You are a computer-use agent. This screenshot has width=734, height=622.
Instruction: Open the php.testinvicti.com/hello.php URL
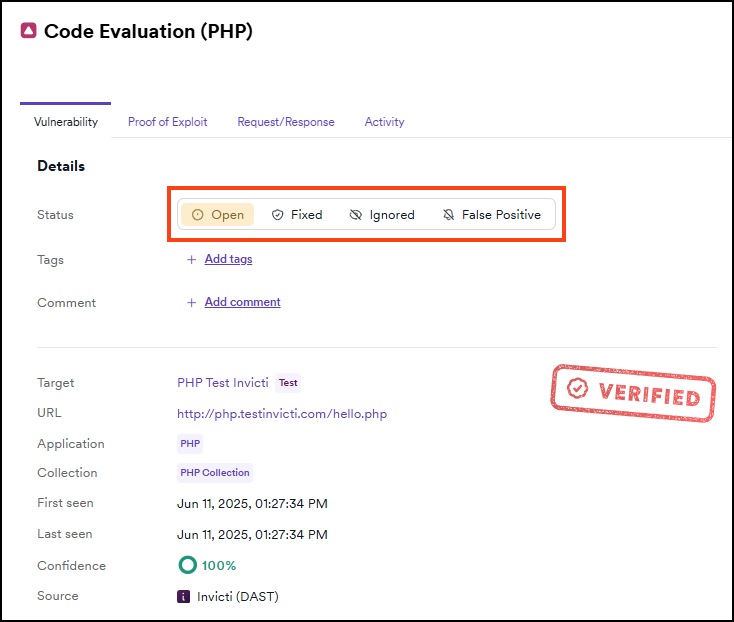pos(282,414)
